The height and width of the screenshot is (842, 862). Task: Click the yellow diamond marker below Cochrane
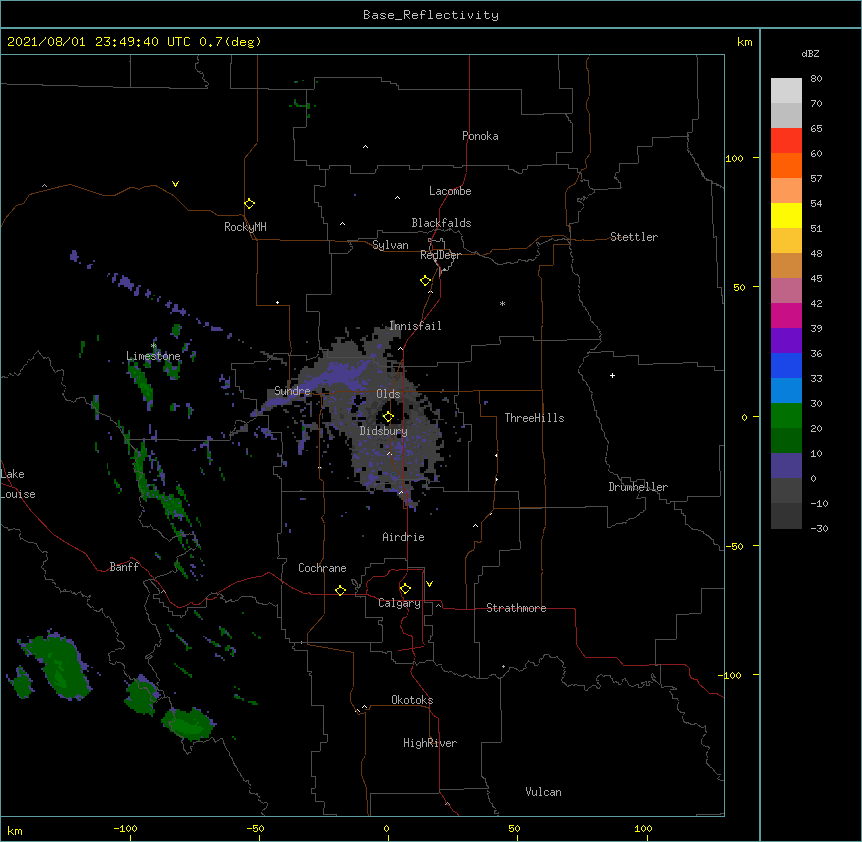(x=340, y=590)
